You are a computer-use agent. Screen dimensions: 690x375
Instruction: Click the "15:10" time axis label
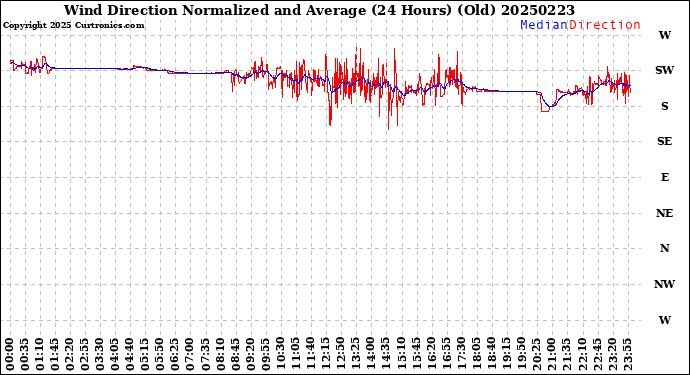[401, 354]
